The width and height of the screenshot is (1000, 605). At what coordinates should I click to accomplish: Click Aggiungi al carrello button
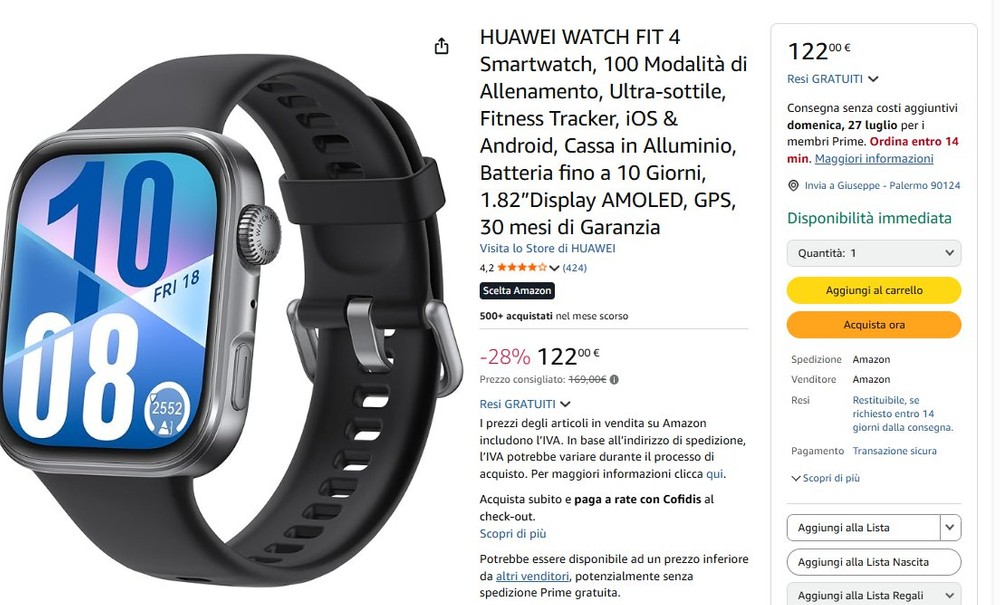point(874,290)
